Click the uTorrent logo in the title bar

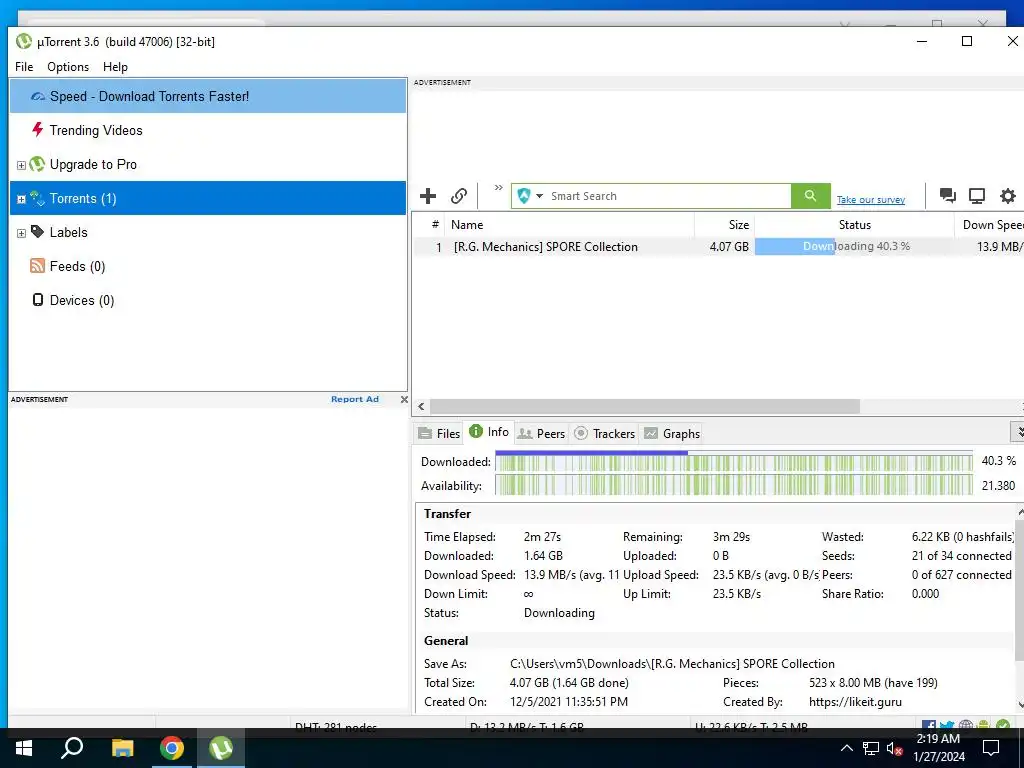24,41
